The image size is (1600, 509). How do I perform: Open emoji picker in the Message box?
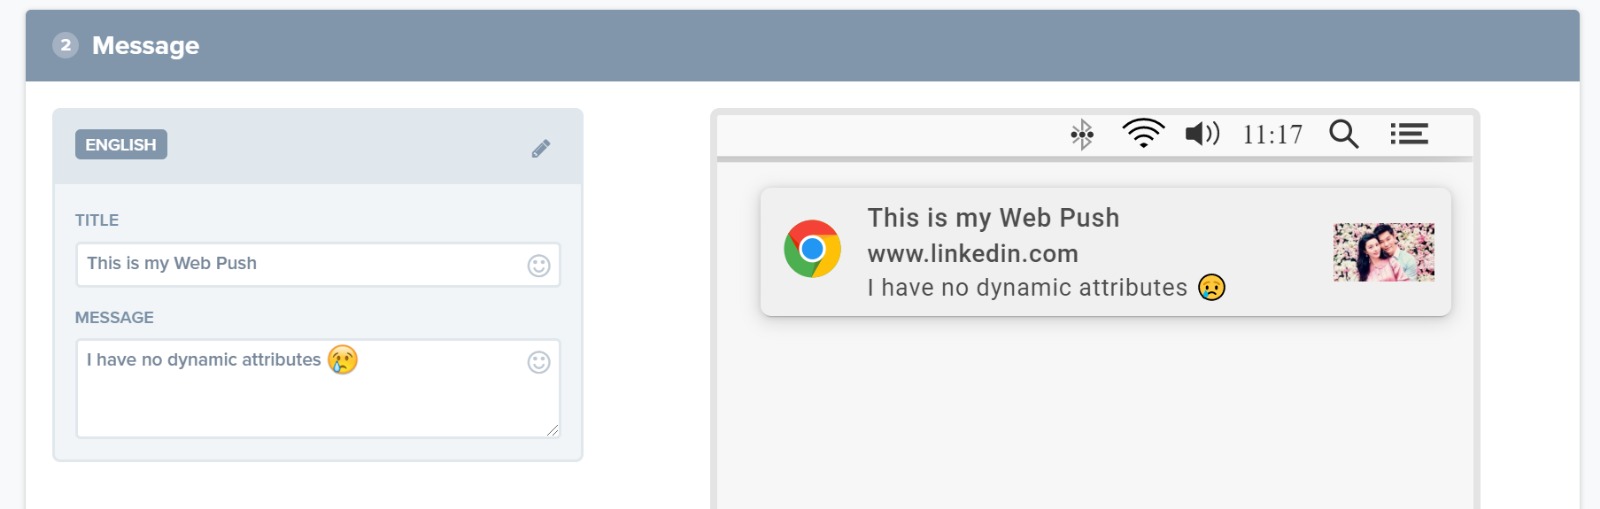539,362
